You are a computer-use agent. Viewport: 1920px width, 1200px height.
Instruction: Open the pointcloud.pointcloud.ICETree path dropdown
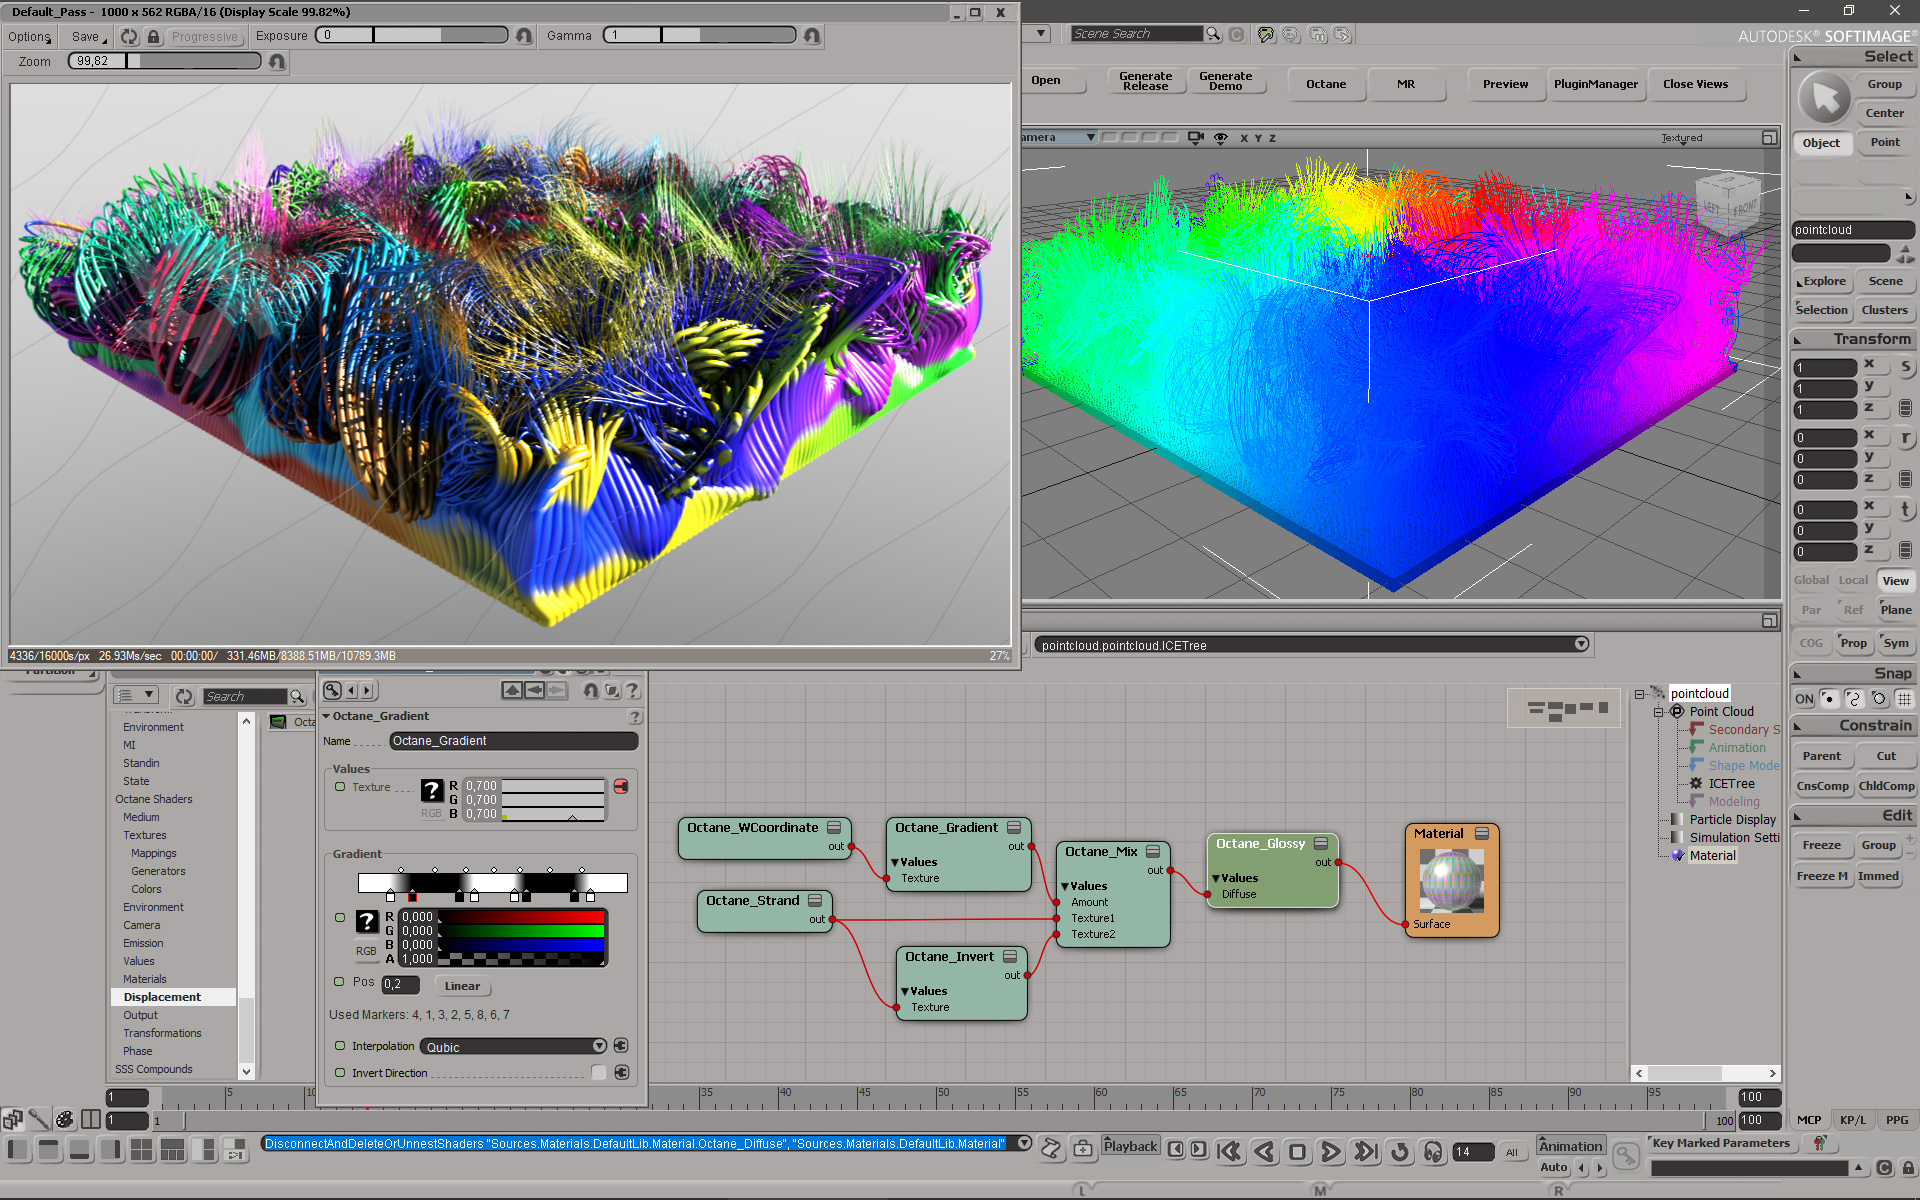click(x=1581, y=644)
